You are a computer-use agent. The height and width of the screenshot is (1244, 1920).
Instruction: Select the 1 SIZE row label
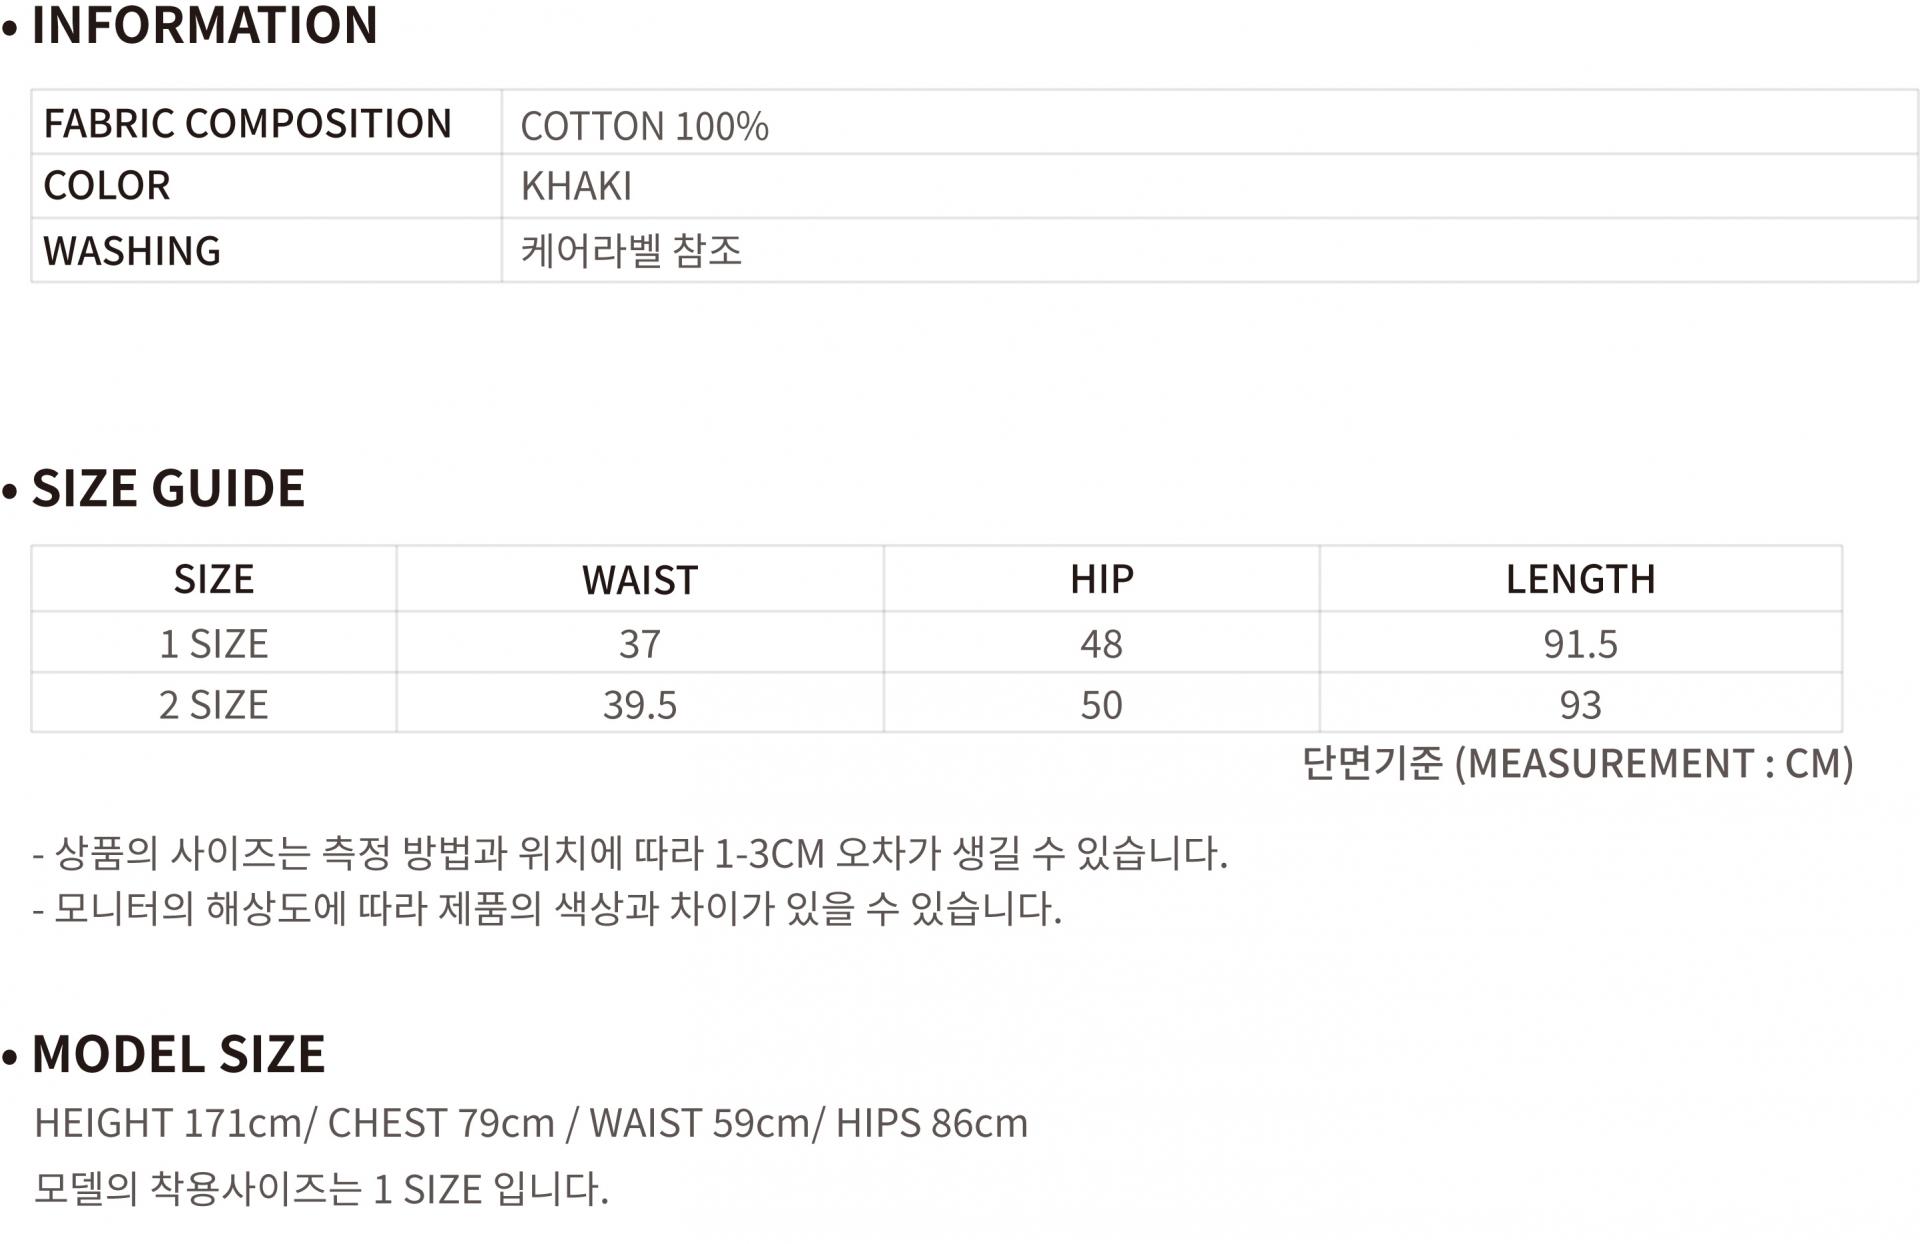[214, 644]
